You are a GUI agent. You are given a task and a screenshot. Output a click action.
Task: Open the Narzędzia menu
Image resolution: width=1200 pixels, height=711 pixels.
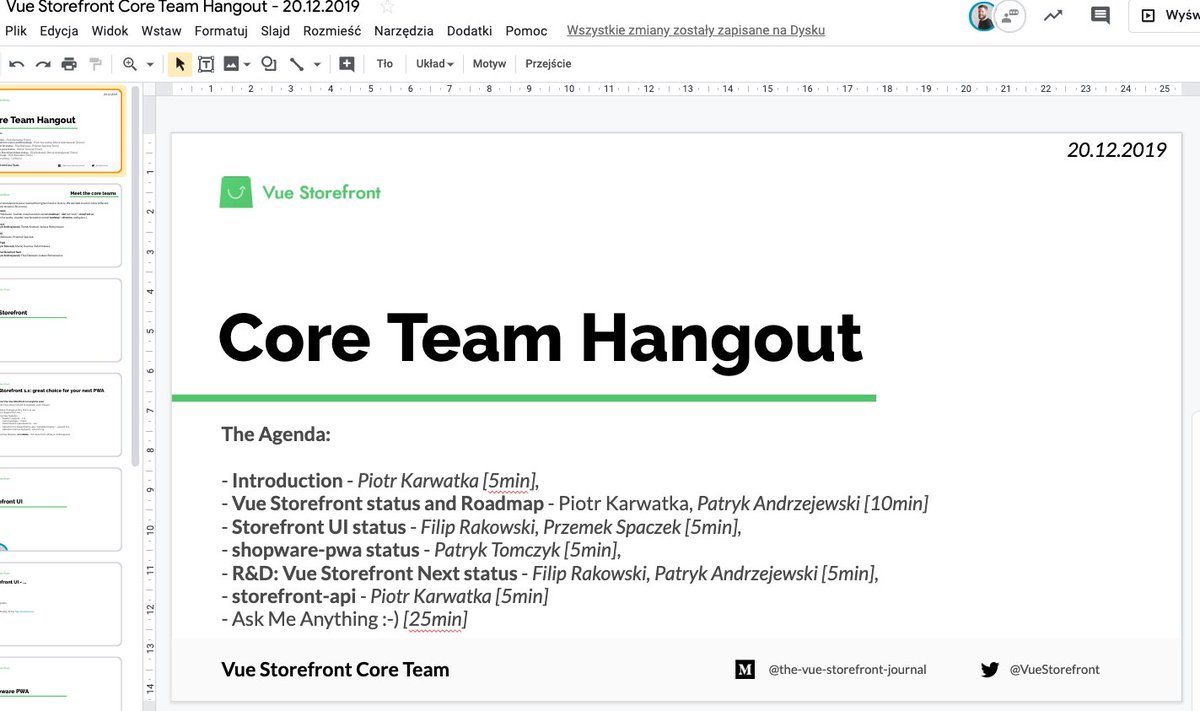(404, 31)
